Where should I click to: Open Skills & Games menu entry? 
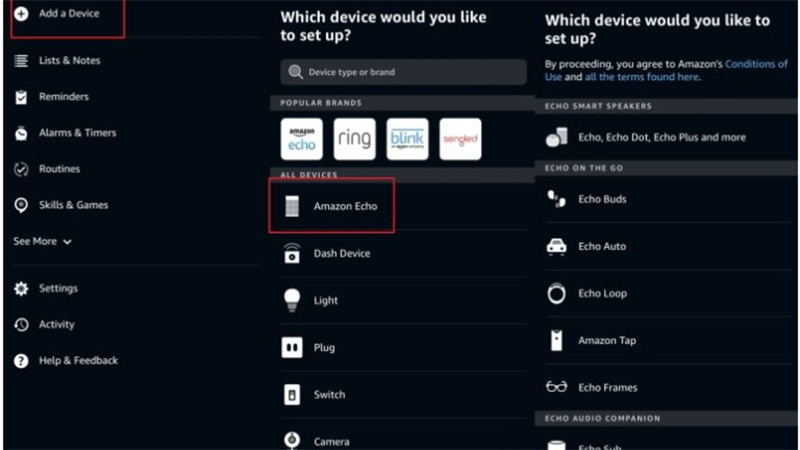73,205
